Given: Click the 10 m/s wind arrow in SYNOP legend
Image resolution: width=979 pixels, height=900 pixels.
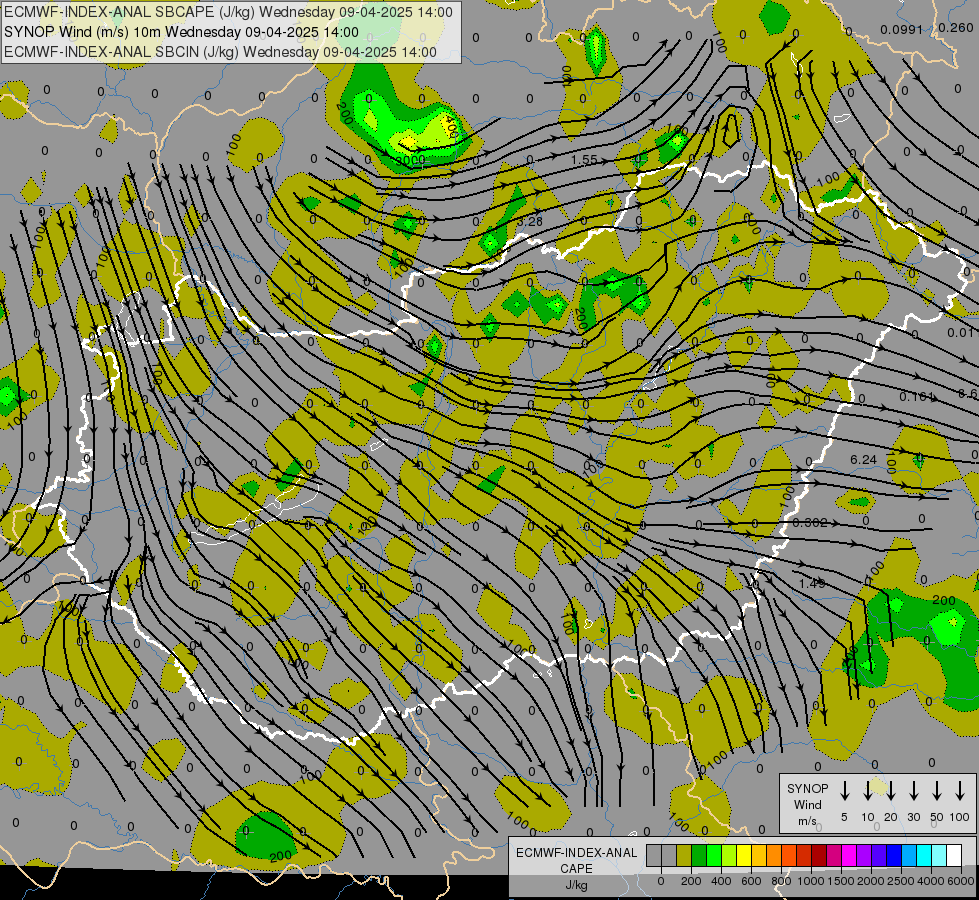Looking at the screenshot, I should pos(867,790).
